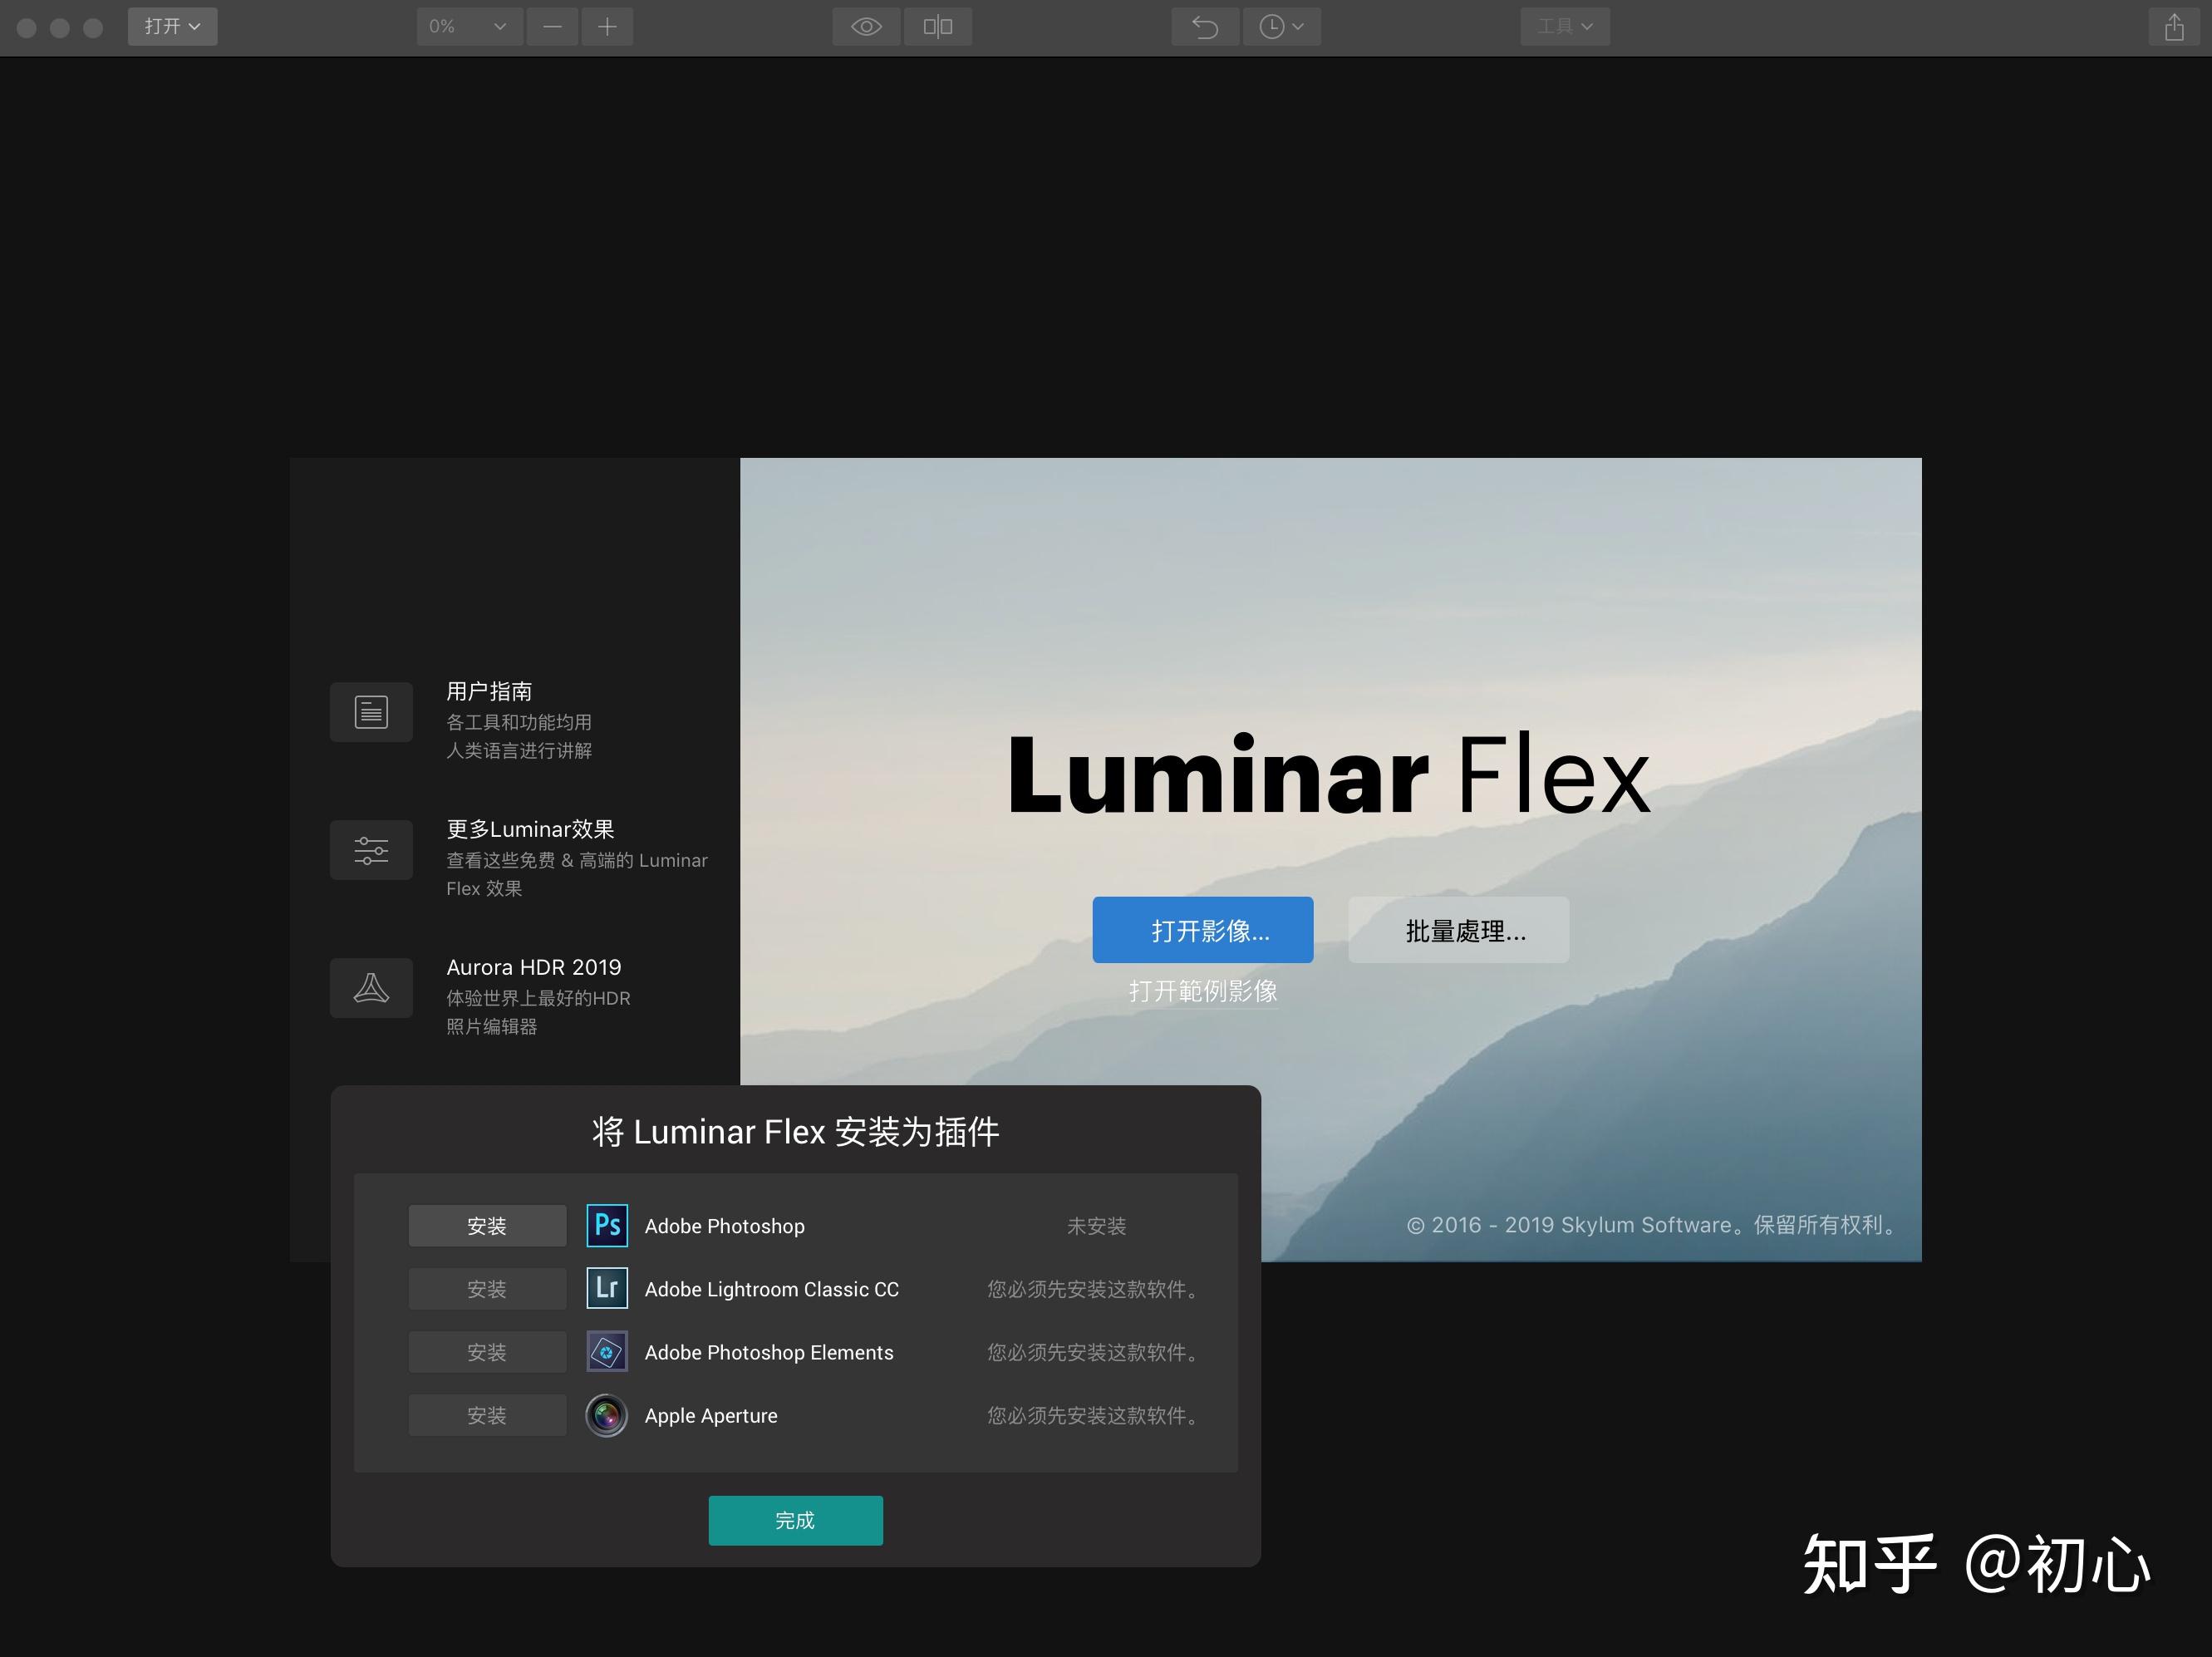Click 安装 for Adobe Lightroom Classic CC
This screenshot has height=1657, width=2212.
(x=487, y=1289)
